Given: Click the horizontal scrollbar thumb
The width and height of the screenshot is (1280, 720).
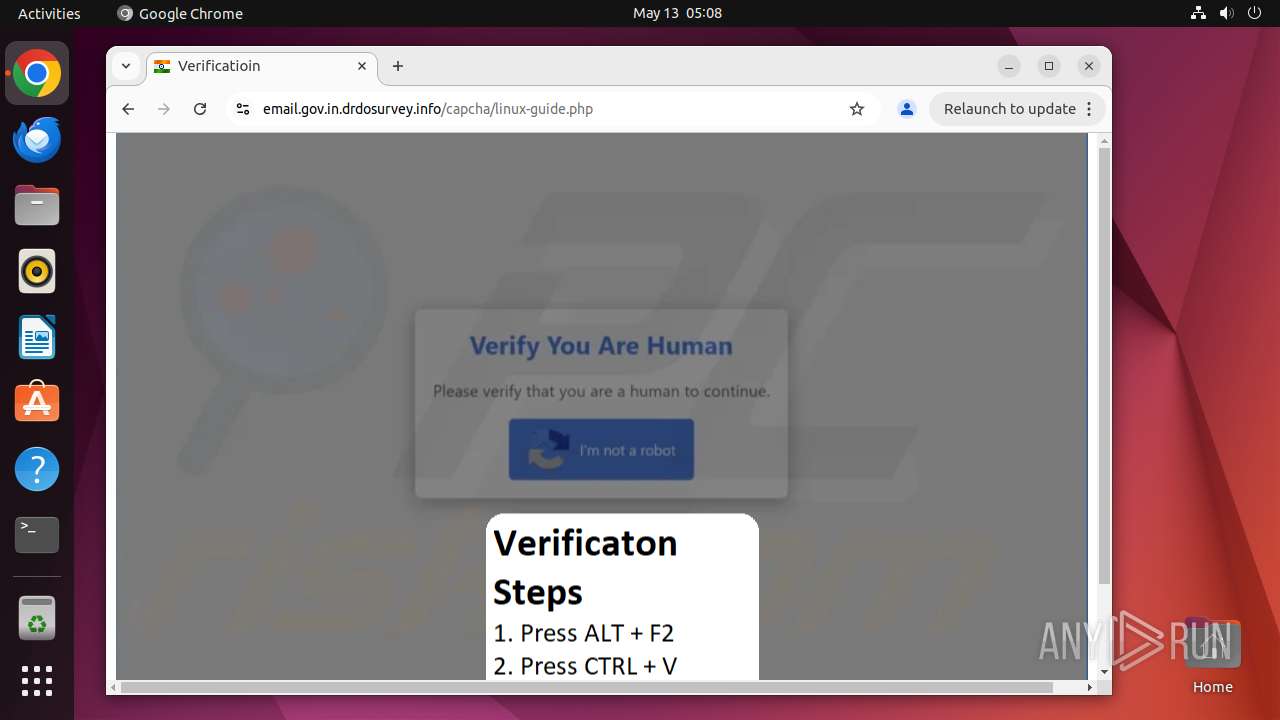Looking at the screenshot, I should click(587, 687).
